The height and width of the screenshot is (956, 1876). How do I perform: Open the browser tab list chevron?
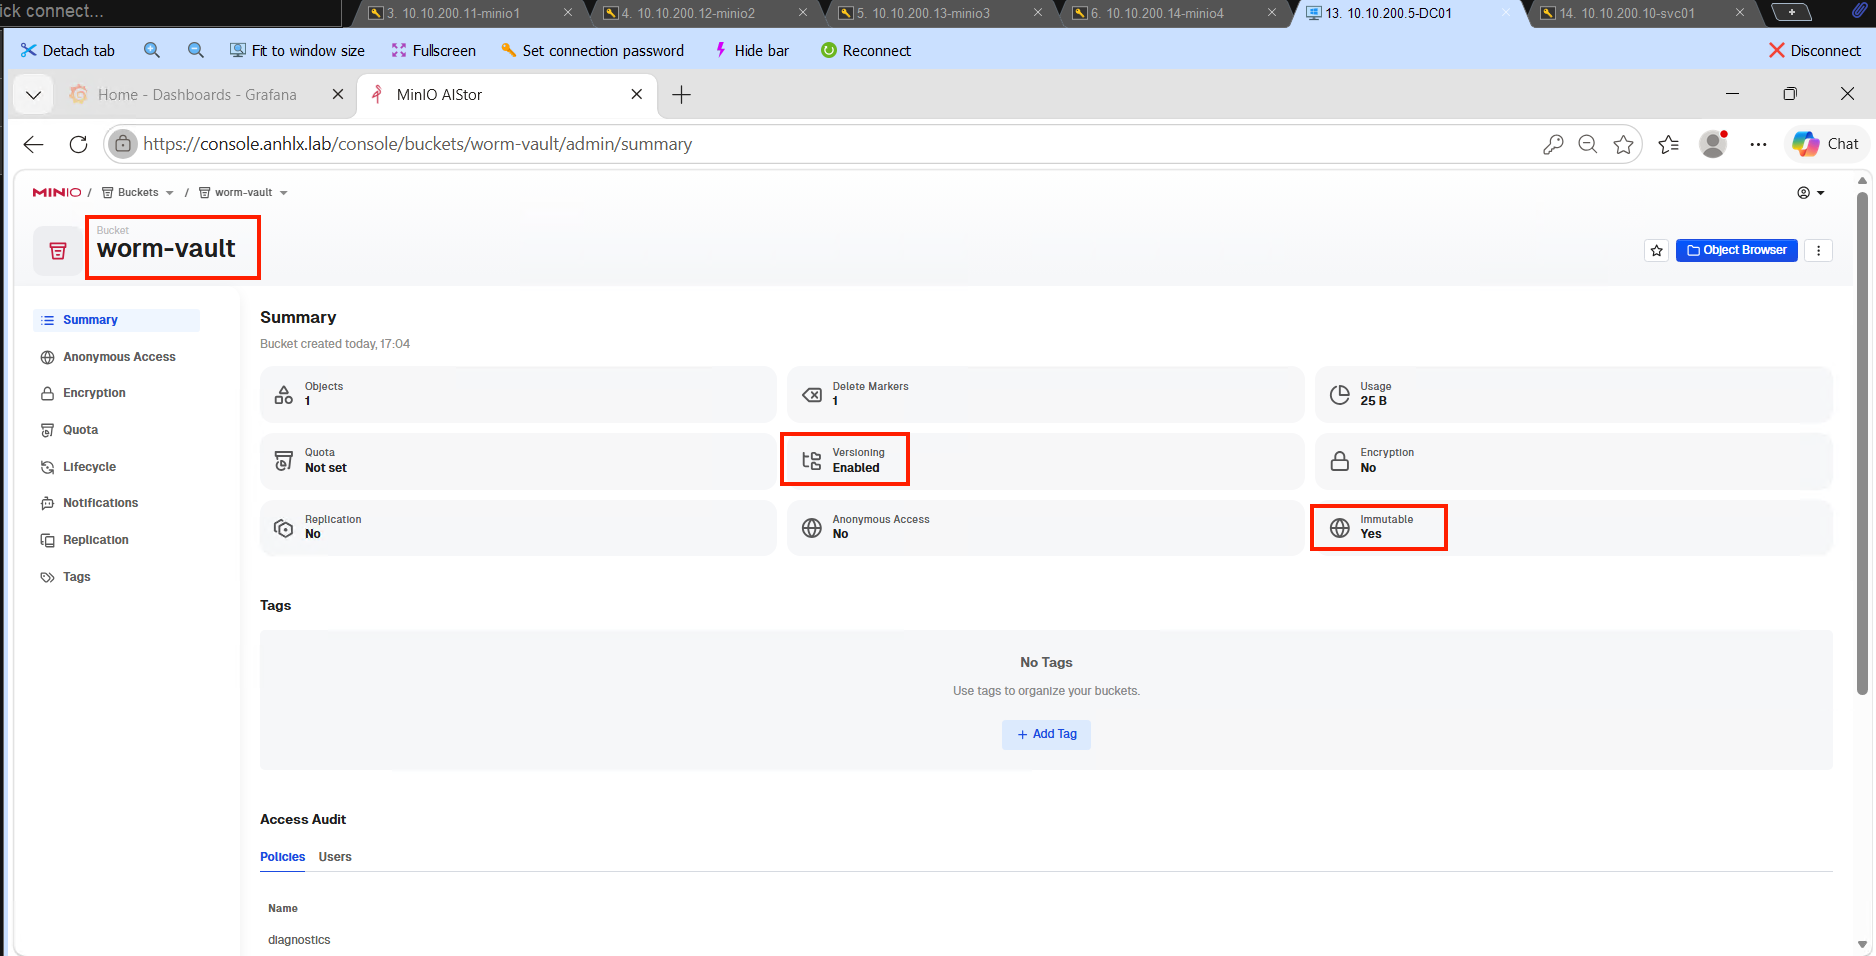click(33, 95)
